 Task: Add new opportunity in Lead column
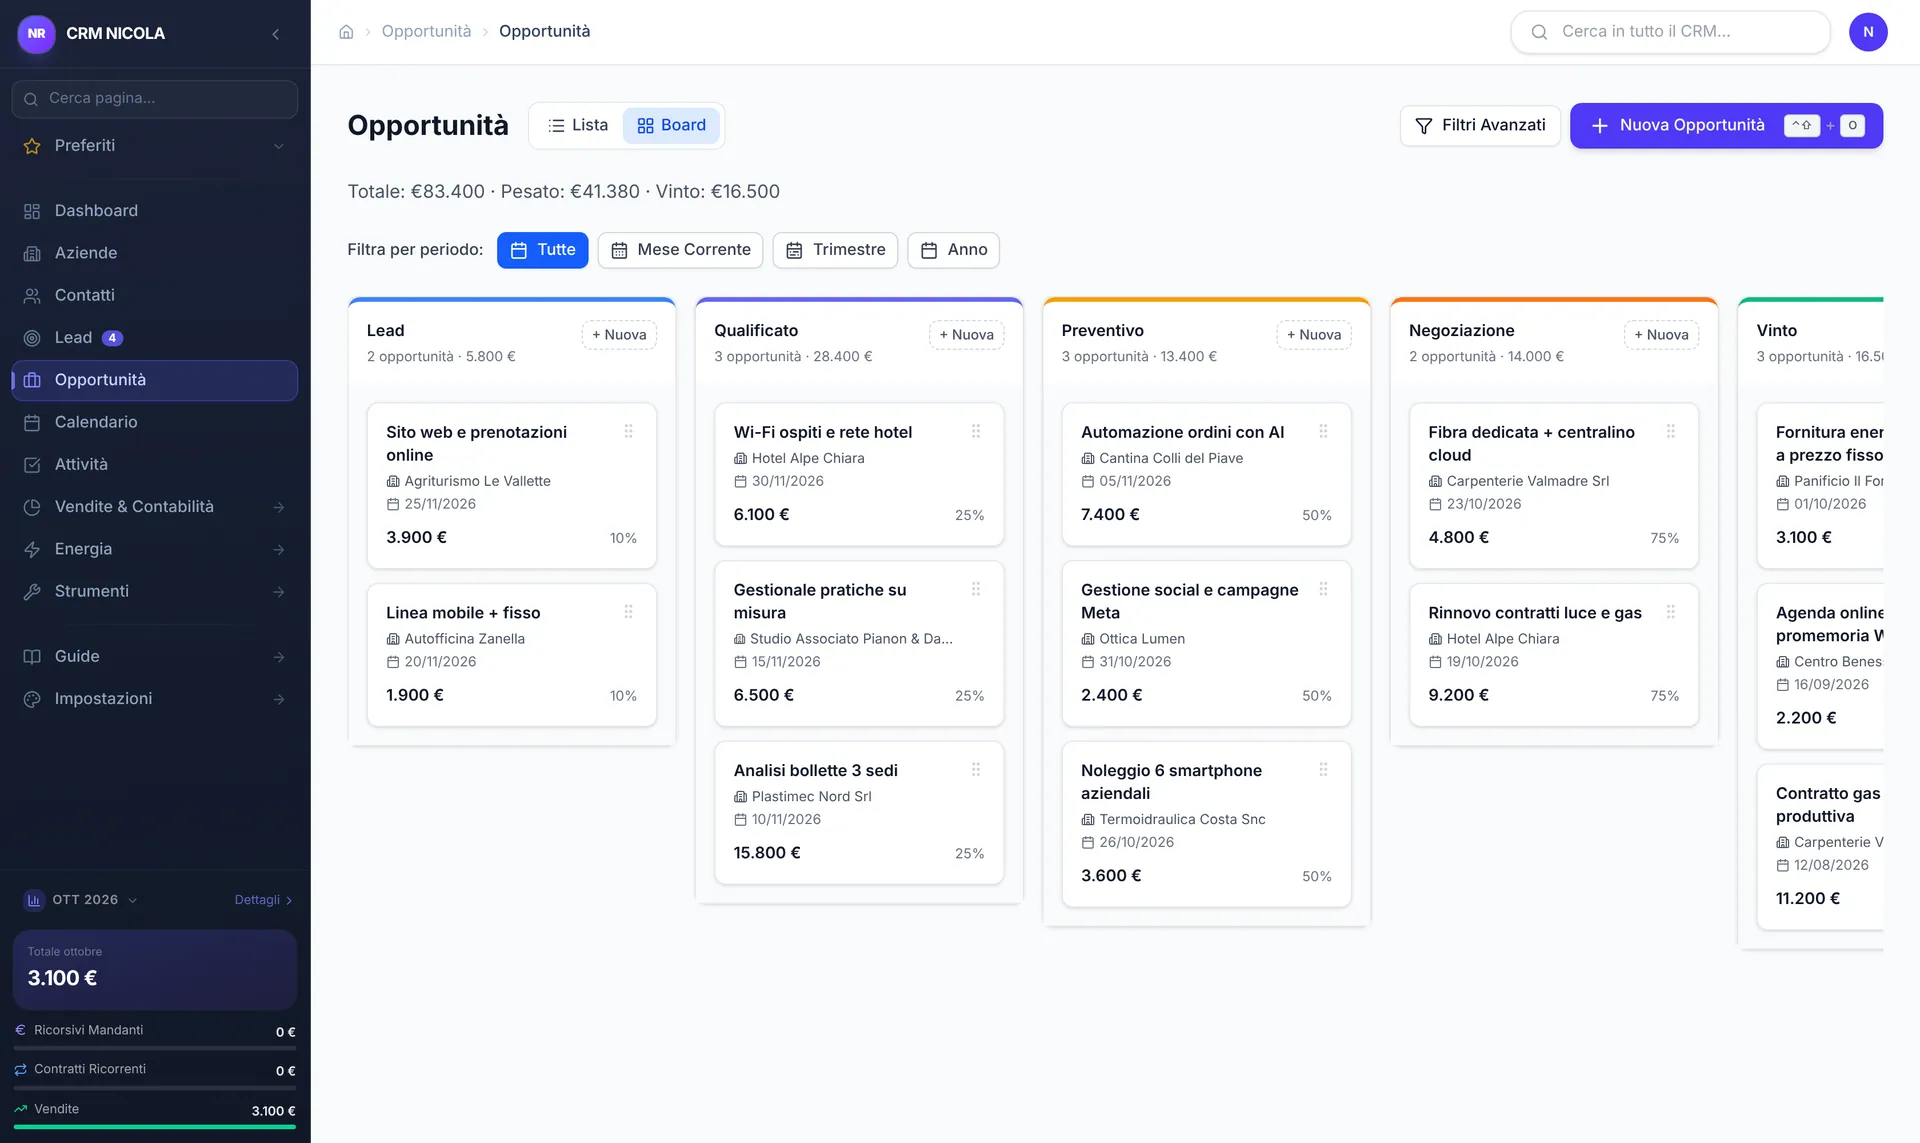(619, 335)
